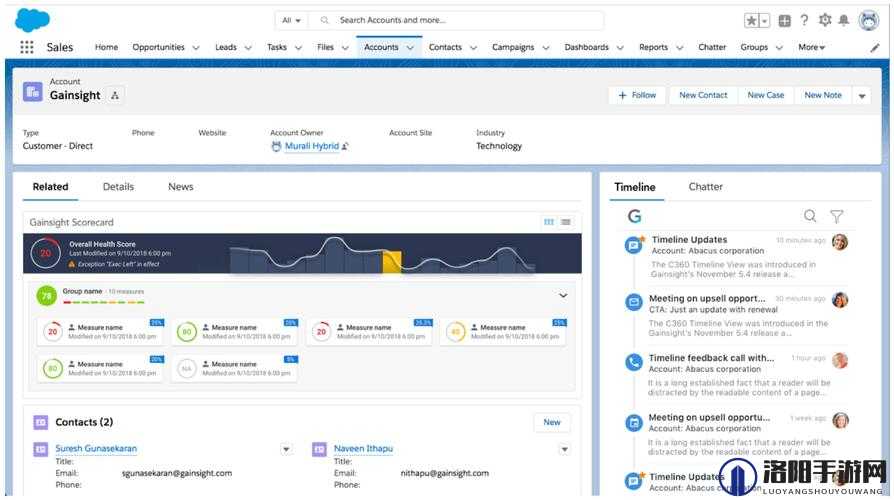The width and height of the screenshot is (894, 500).
Task: Click the Salesforce cloud logo
Action: [32, 21]
